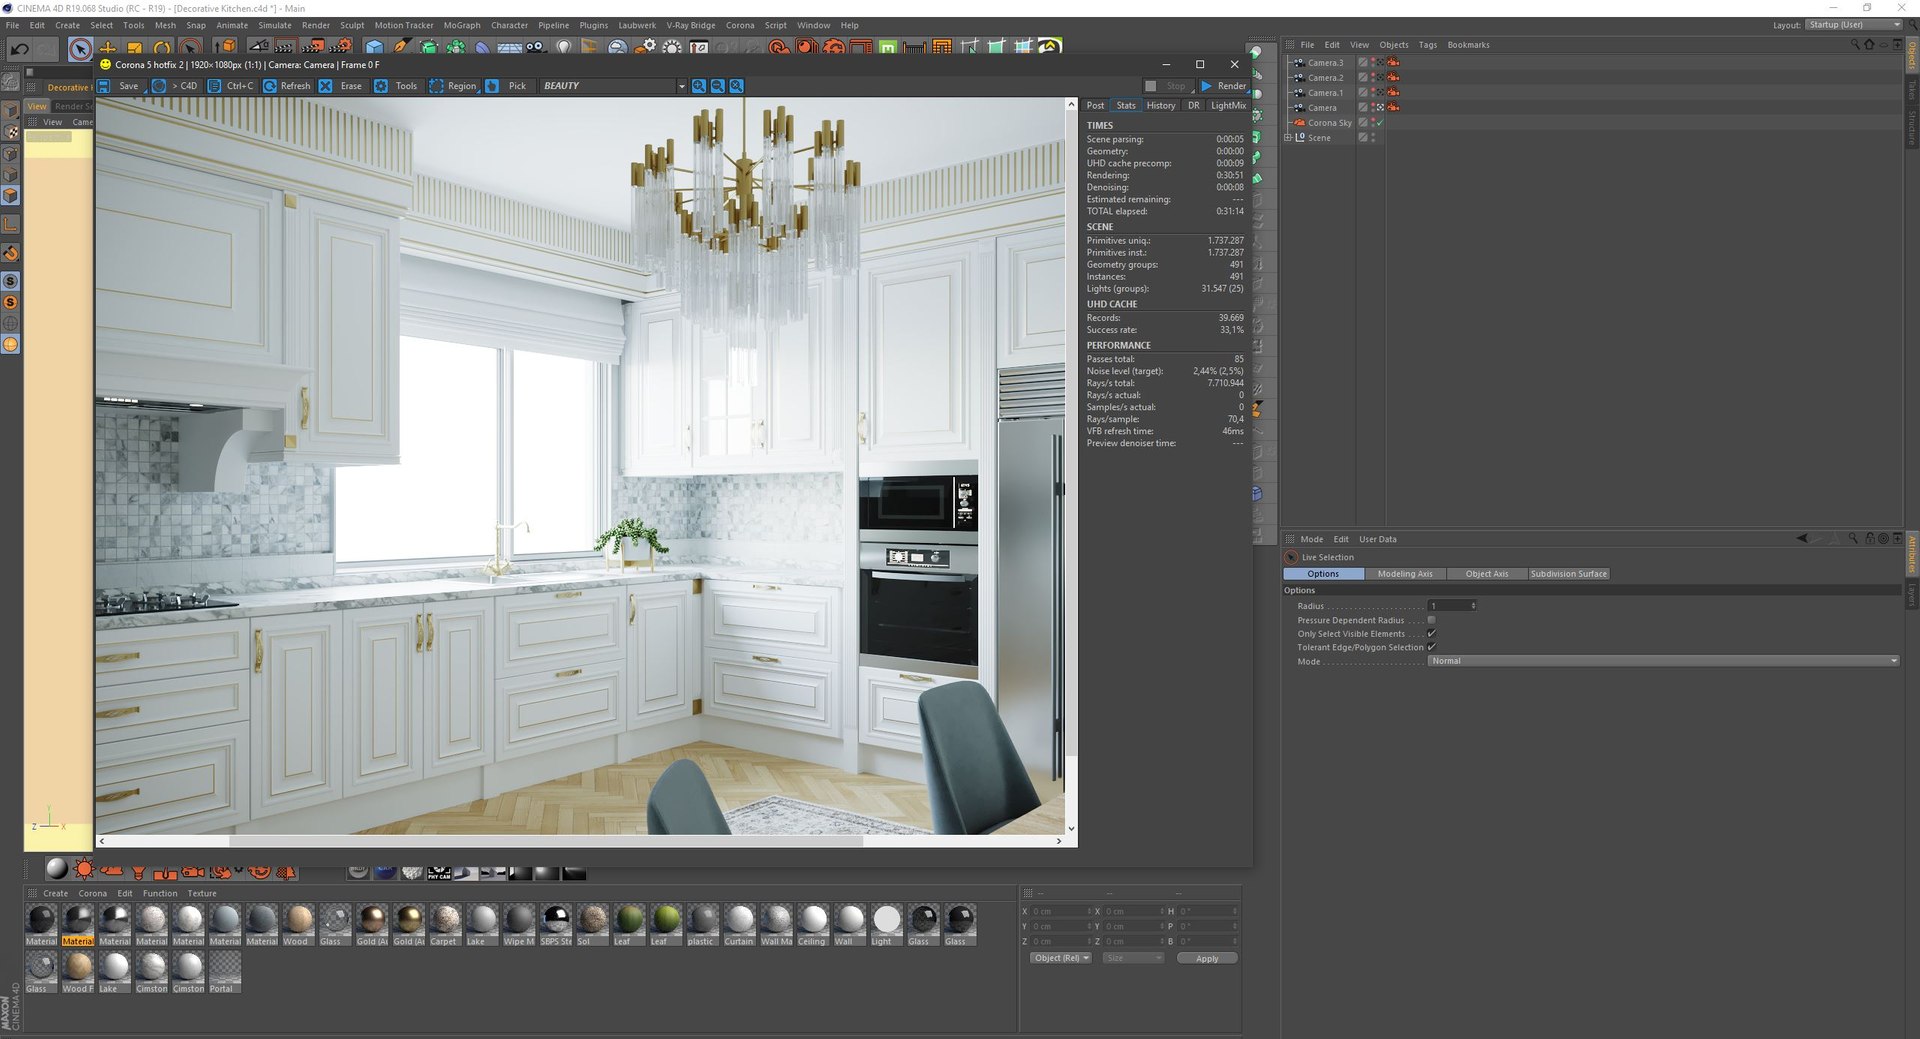Click the gray sphere material icon in shelf
The image size is (1920, 1039).
pos(57,870)
